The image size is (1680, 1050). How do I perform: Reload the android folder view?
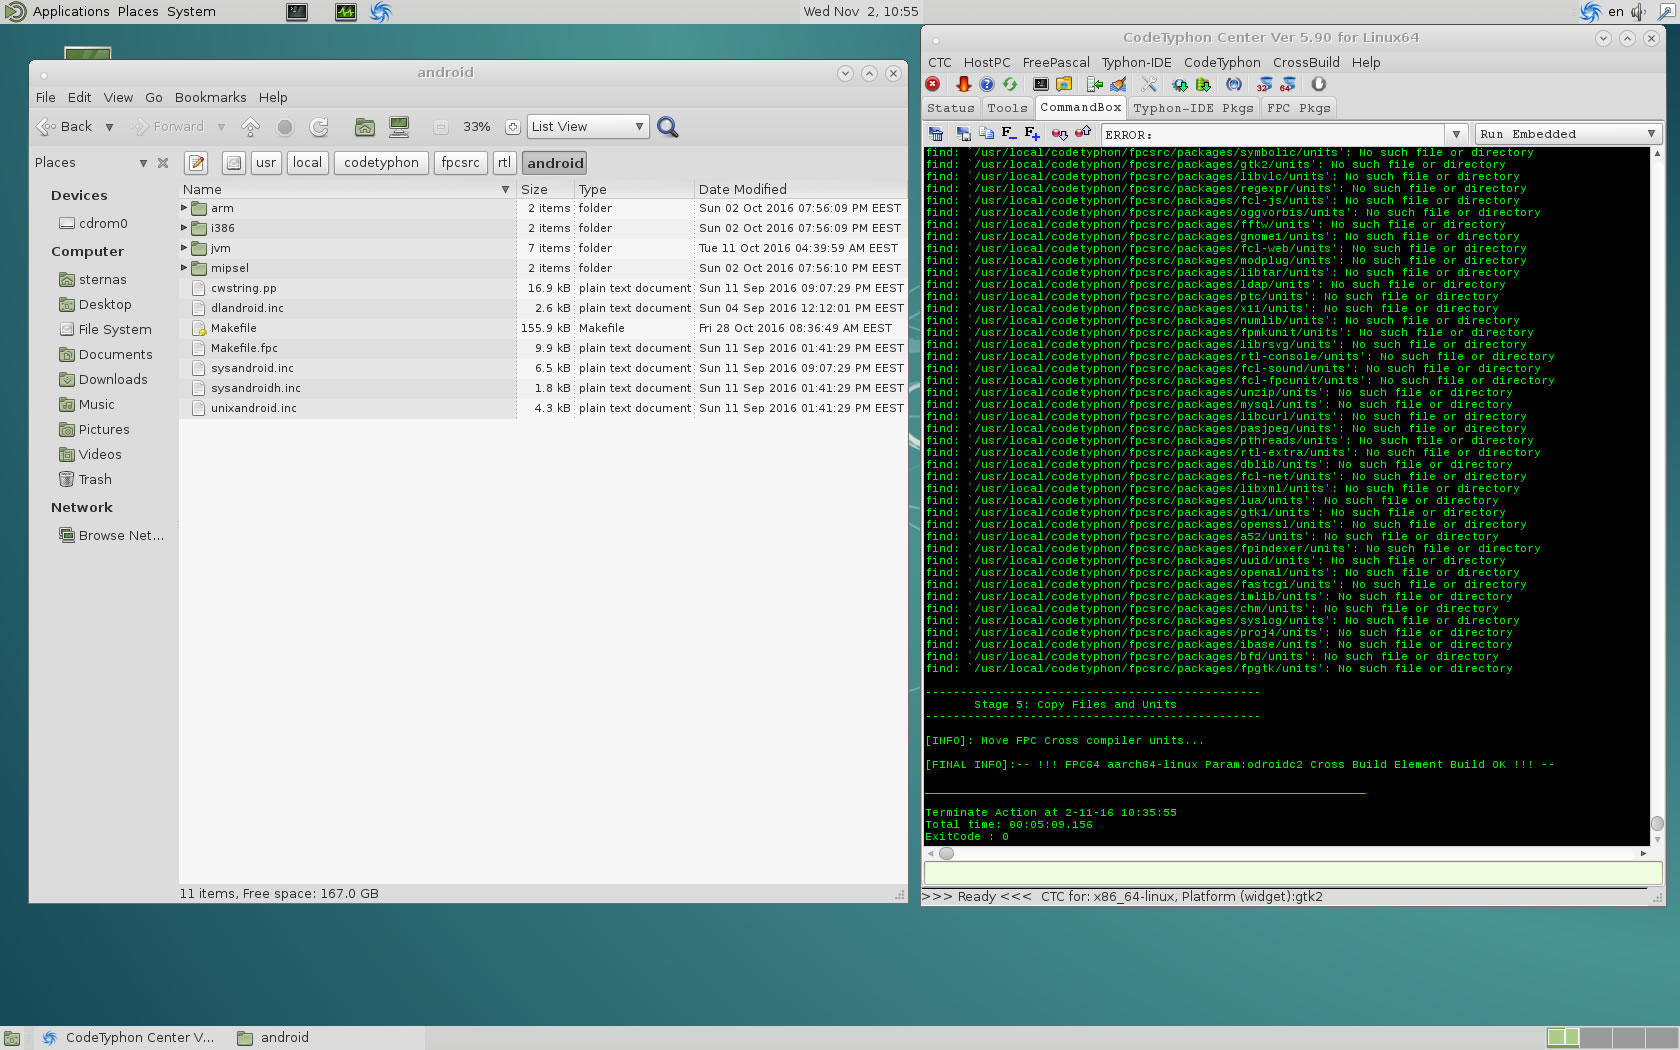(319, 127)
